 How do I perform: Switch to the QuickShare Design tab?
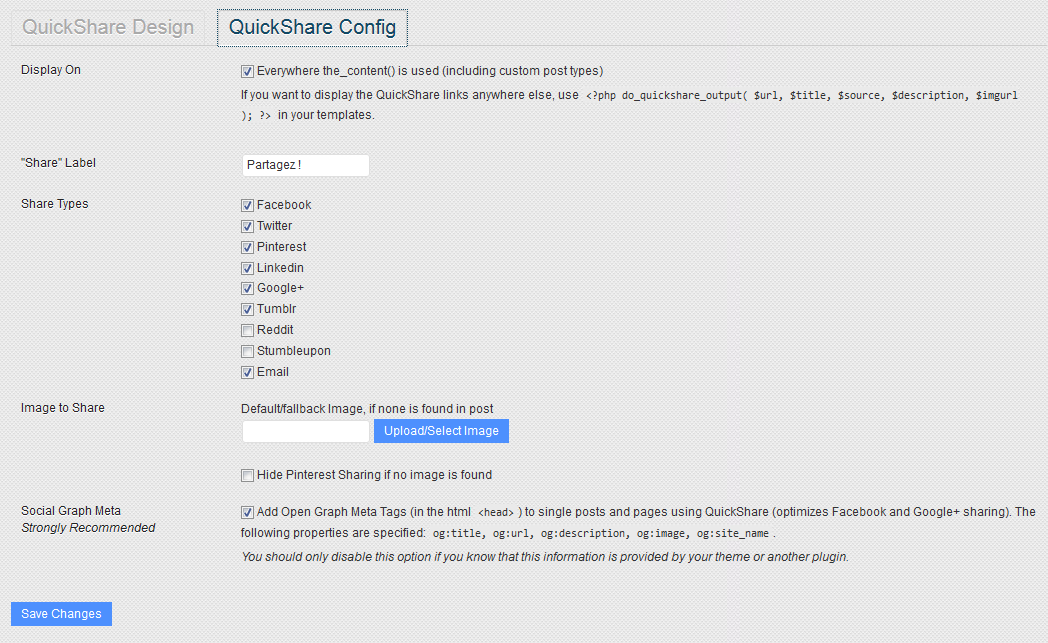(108, 27)
